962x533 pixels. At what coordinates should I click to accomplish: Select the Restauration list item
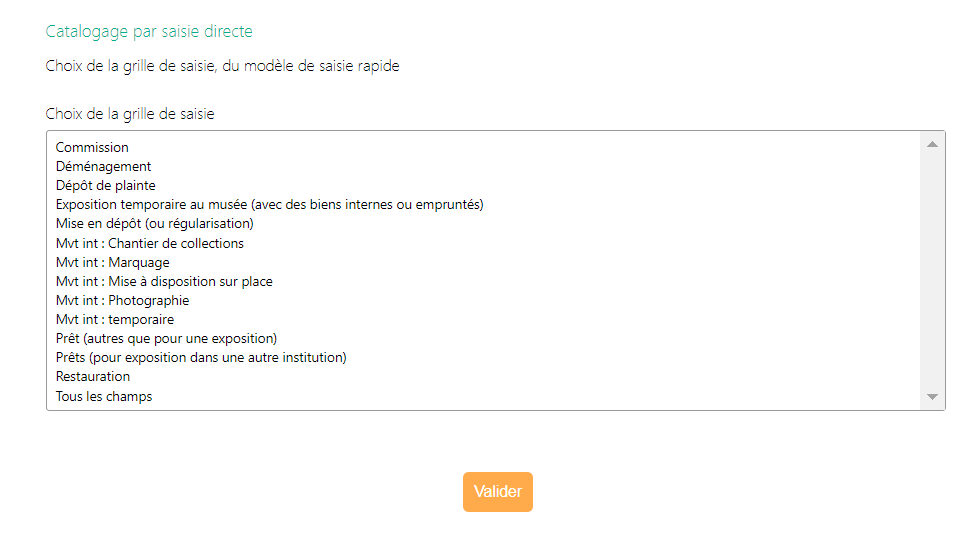pos(93,376)
